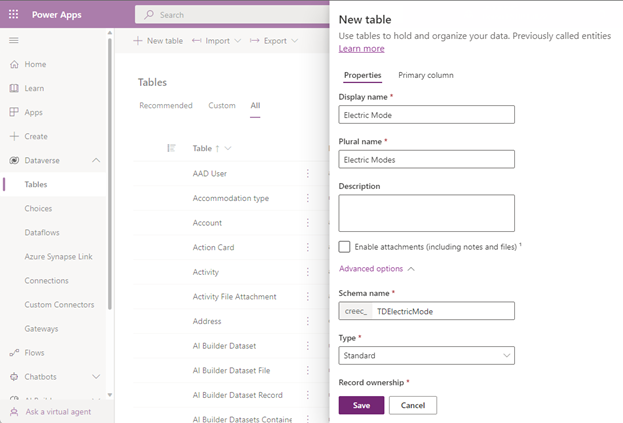The width and height of the screenshot is (623, 423).
Task: Open Custom Connectors in the sidebar
Action: tap(59, 305)
